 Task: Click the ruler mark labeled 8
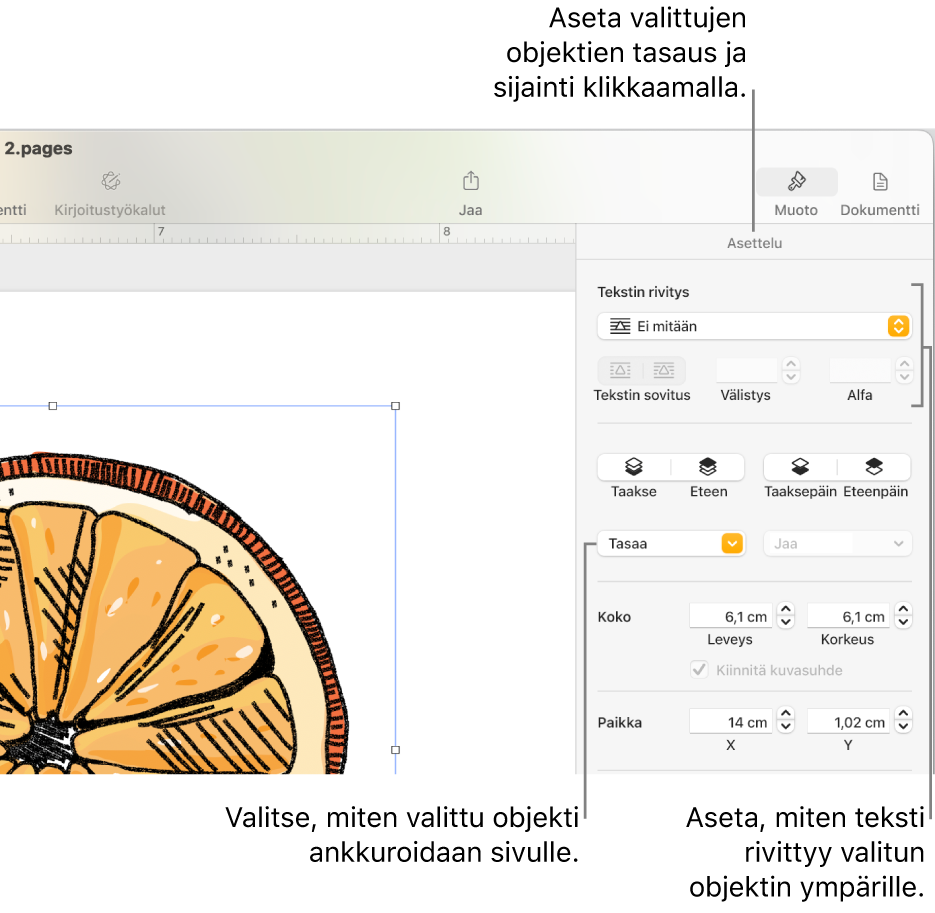pos(446,231)
